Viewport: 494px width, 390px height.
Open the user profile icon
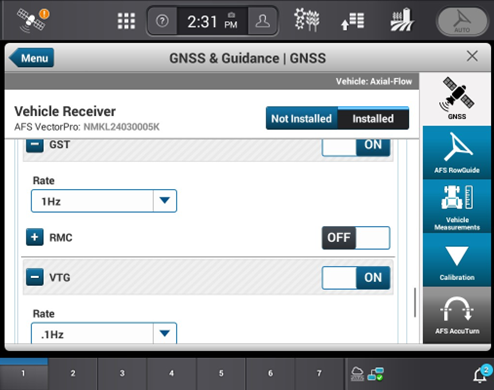pyautogui.click(x=263, y=21)
